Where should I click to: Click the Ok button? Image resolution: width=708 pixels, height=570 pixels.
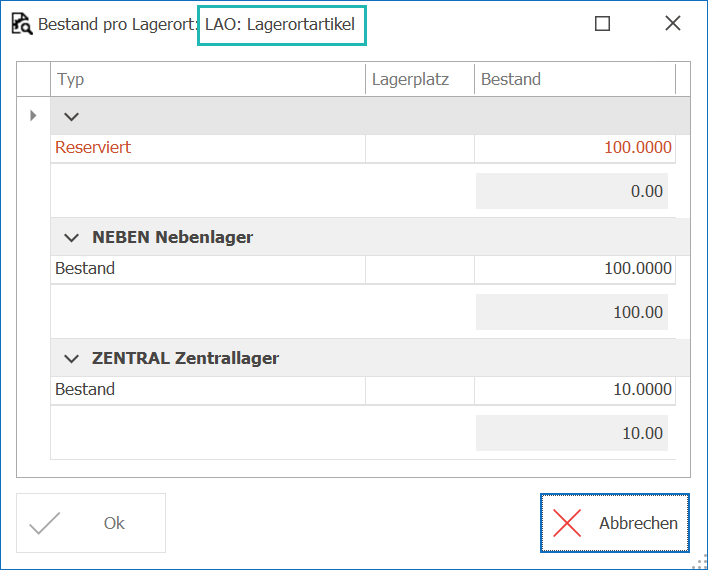(x=91, y=523)
